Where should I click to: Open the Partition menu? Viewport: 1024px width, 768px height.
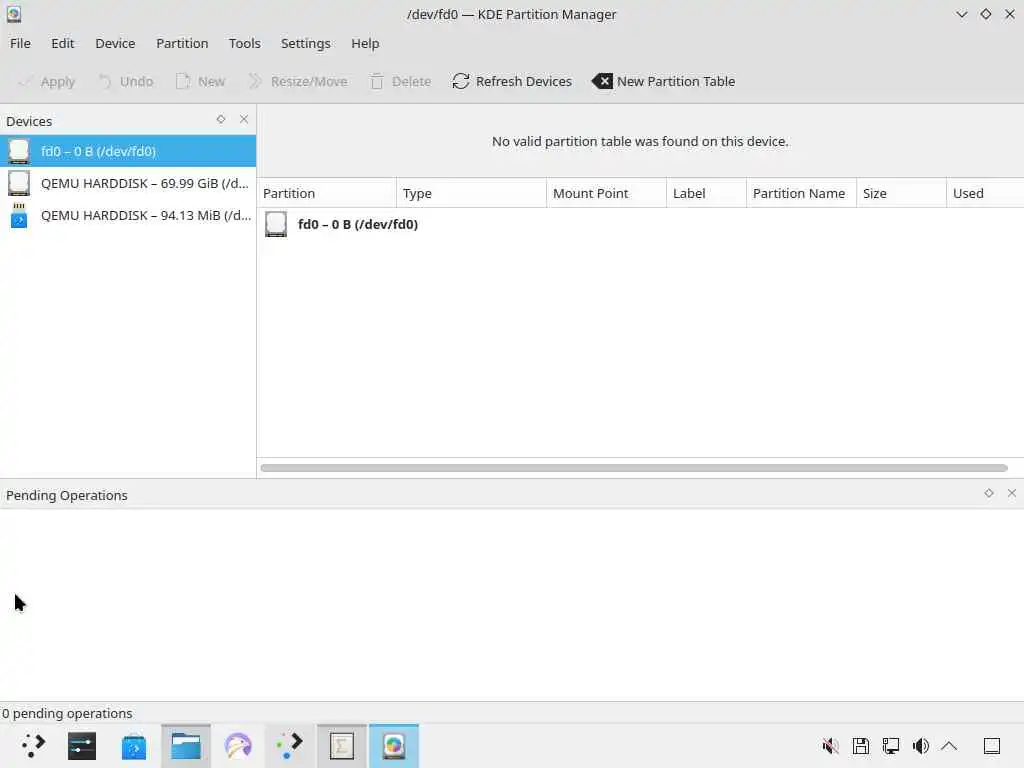(x=182, y=43)
